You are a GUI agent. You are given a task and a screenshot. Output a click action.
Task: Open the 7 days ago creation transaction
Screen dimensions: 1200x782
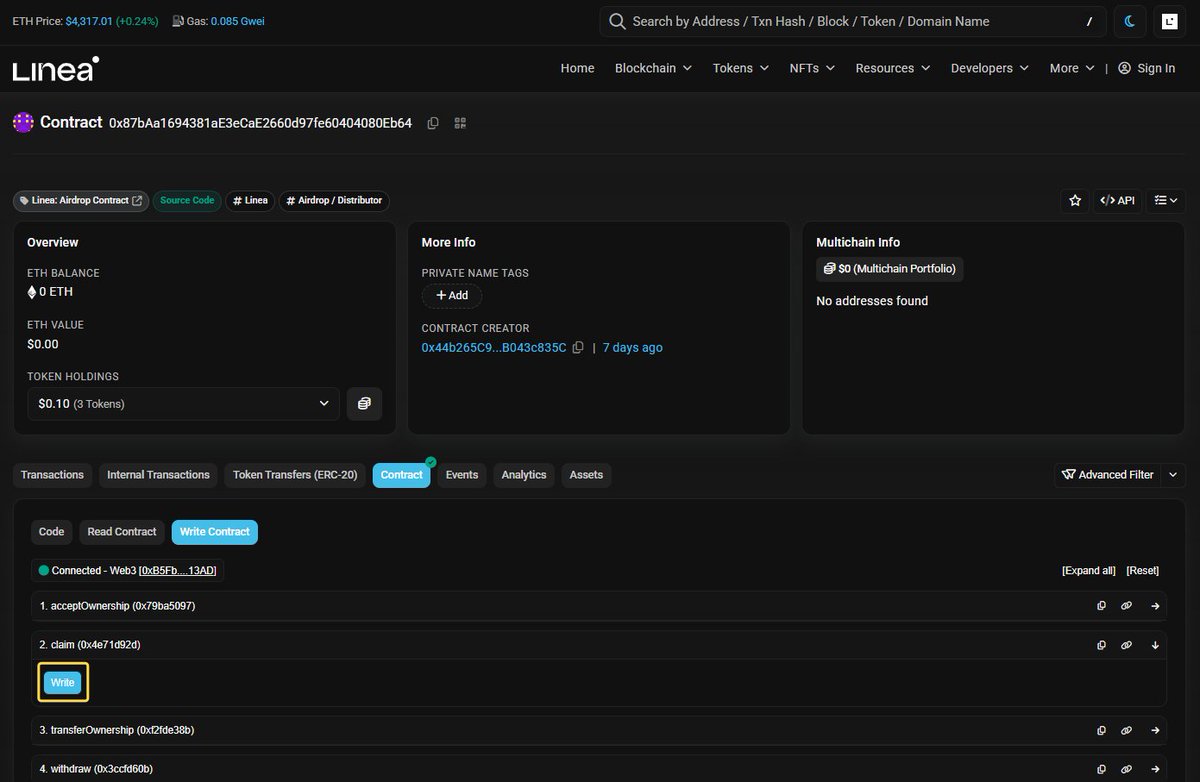click(632, 348)
